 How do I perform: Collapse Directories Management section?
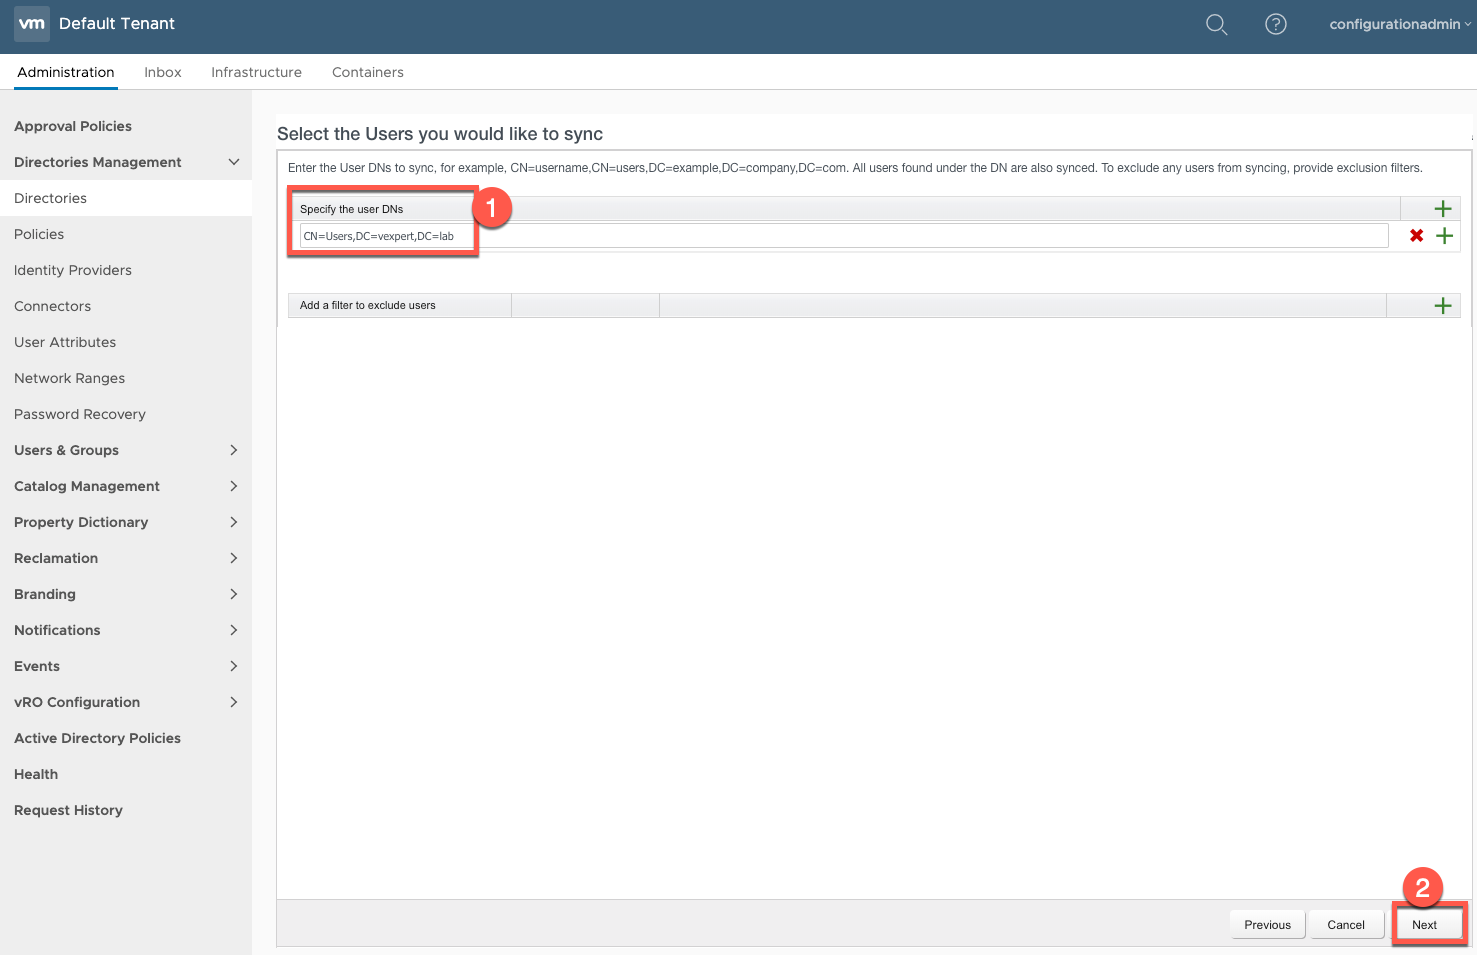(234, 162)
